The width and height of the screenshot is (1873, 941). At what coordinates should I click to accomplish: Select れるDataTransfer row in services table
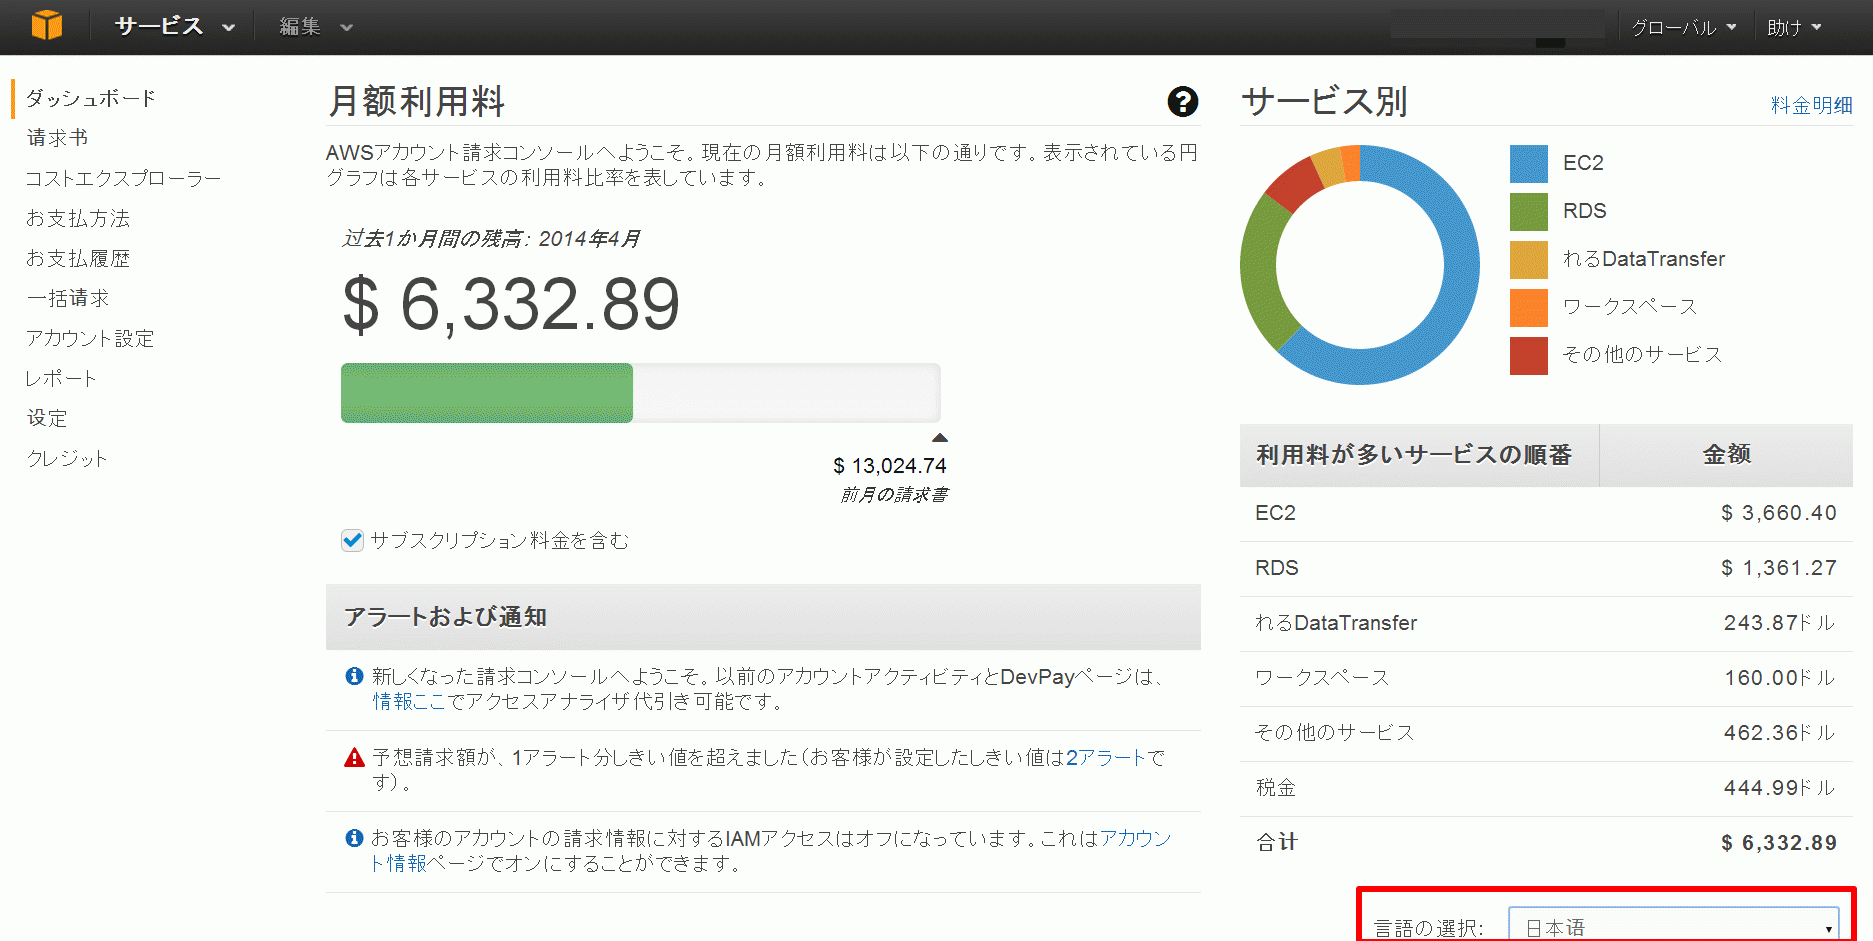tap(1546, 624)
